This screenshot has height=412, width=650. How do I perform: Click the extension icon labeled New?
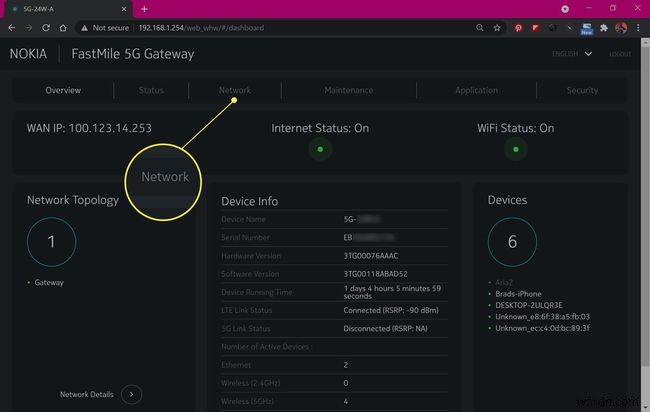pos(587,28)
